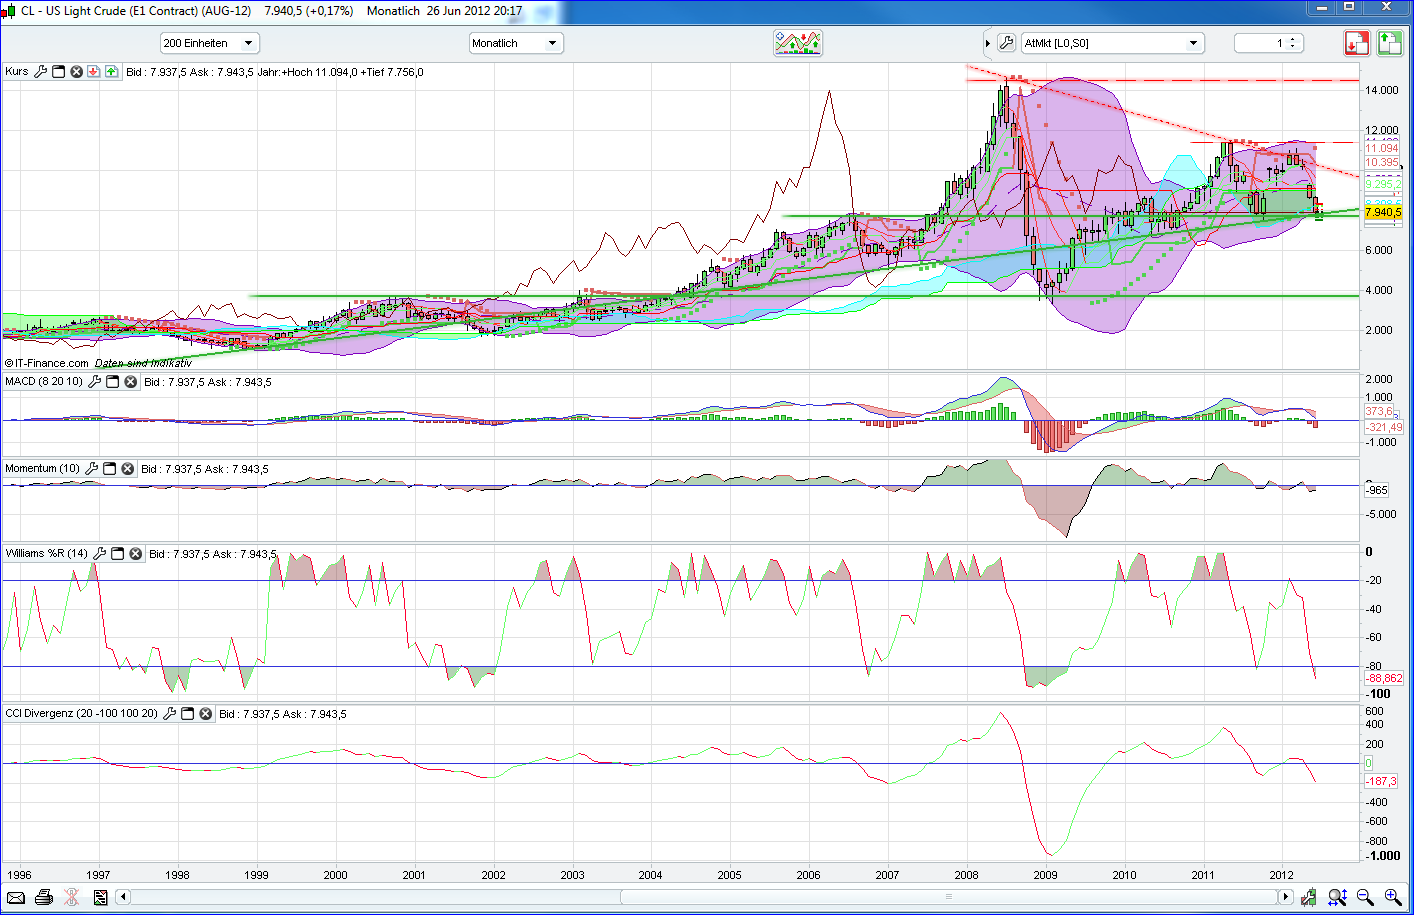The image size is (1414, 915).
Task: Decrease order quantity with down arrow
Action: [1293, 47]
